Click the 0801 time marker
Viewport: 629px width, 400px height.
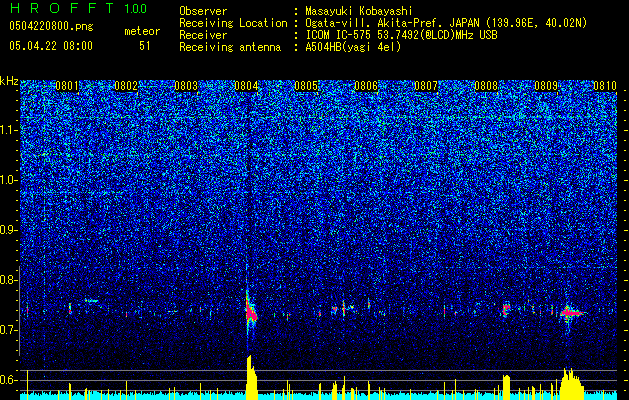point(67,86)
